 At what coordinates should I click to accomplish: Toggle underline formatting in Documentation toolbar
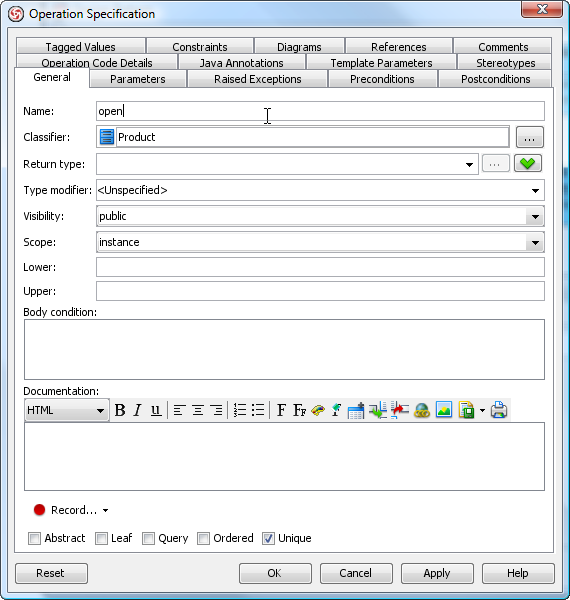pos(156,410)
